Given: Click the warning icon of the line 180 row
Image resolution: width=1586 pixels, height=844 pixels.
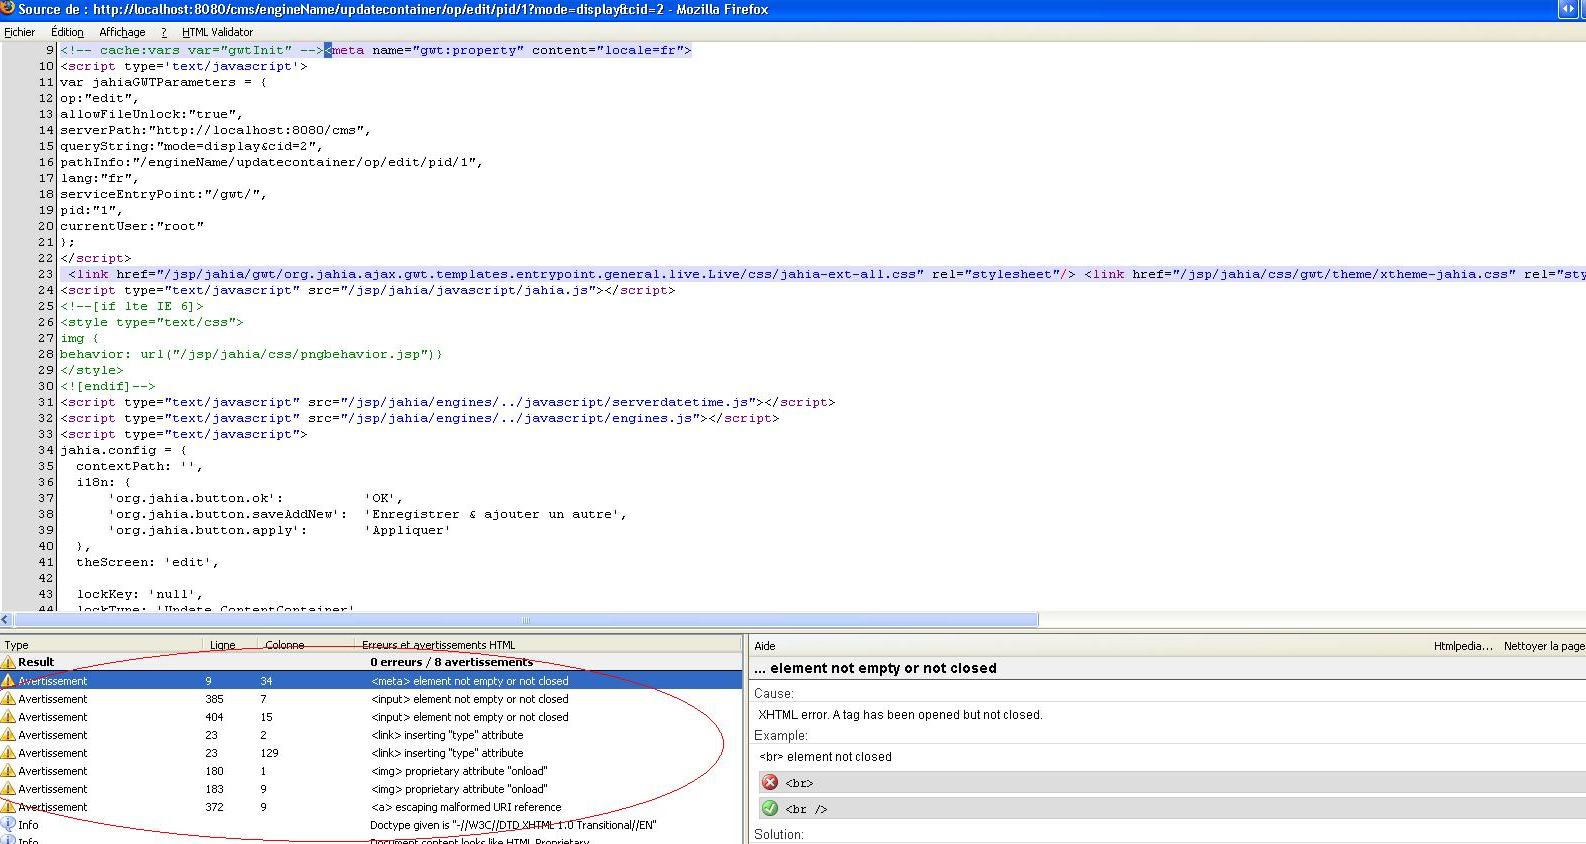Looking at the screenshot, I should click(x=8, y=771).
